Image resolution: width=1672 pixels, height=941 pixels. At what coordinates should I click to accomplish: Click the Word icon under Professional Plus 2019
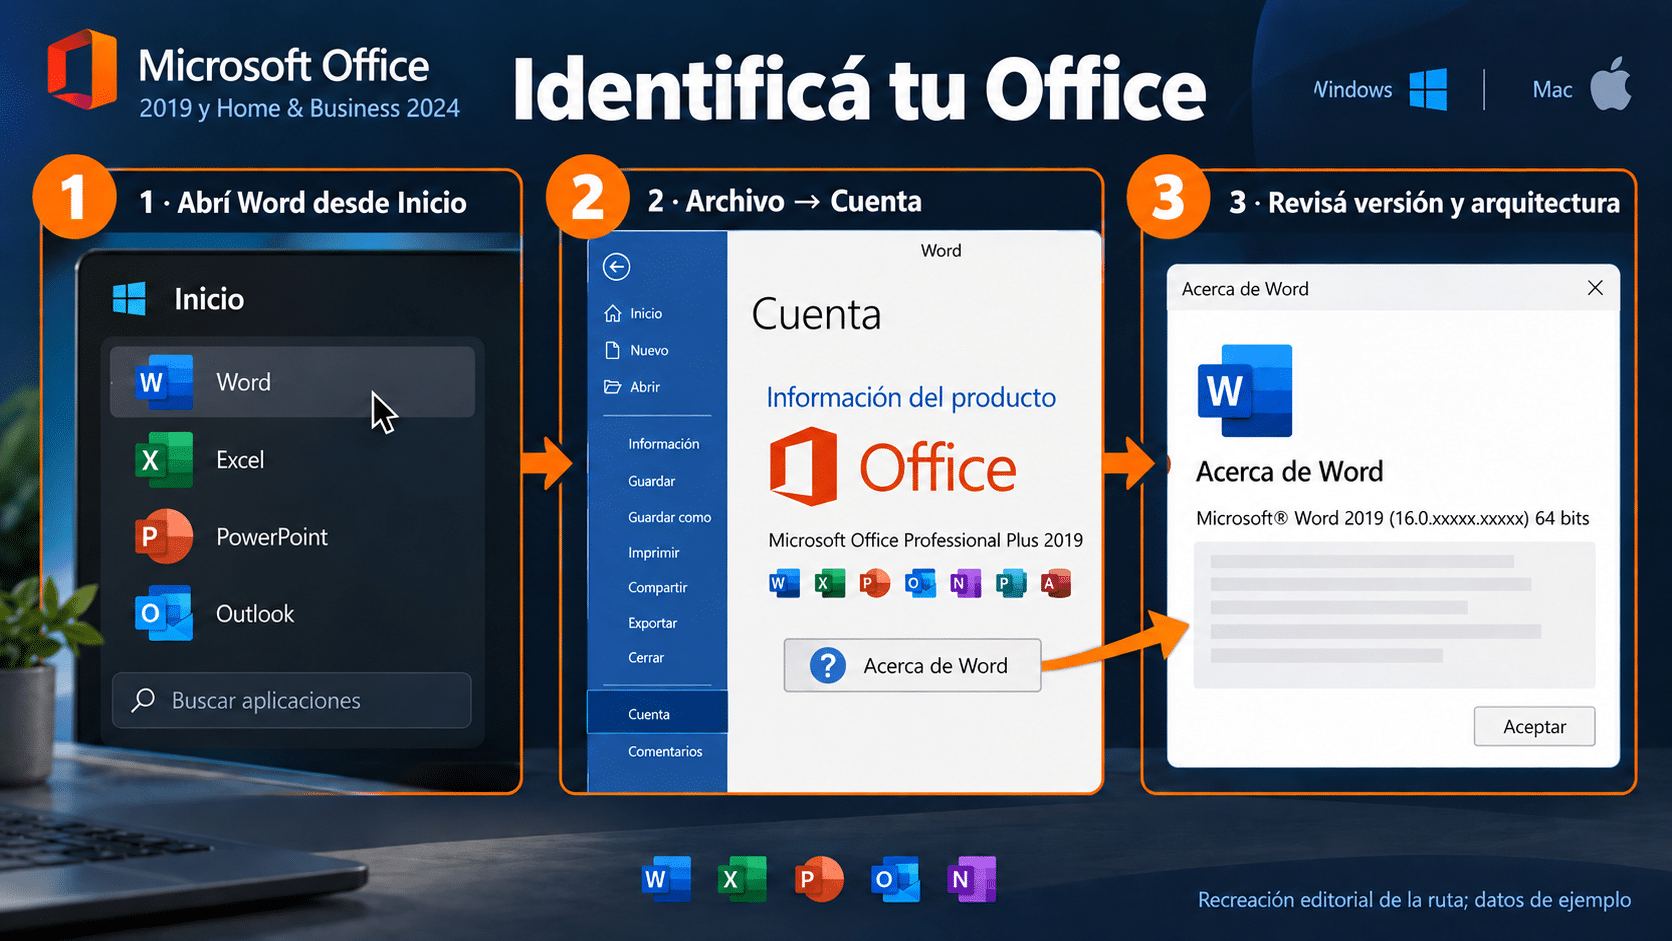[x=784, y=583]
